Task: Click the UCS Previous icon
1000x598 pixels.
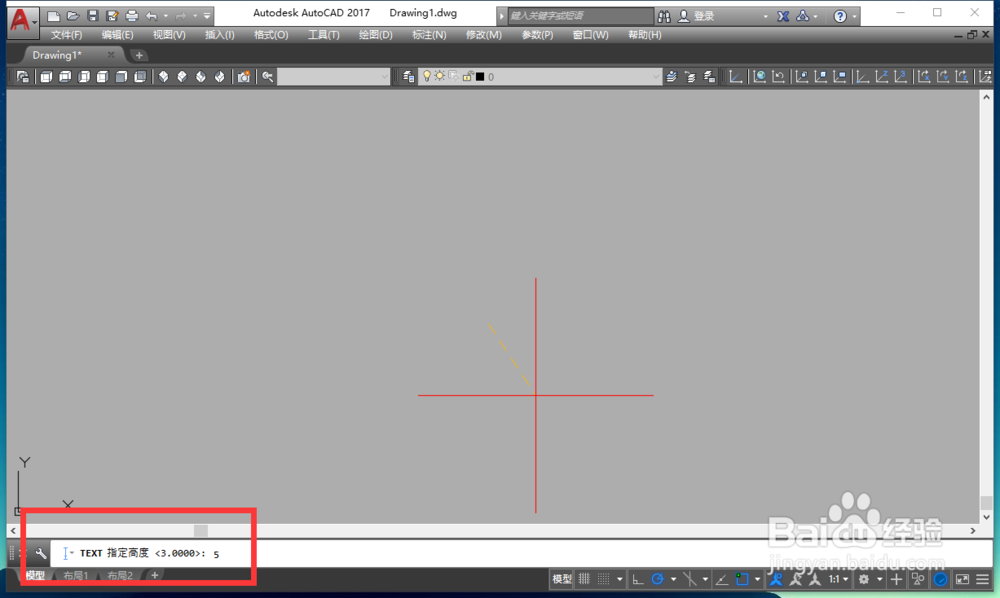Action: pyautogui.click(x=778, y=77)
